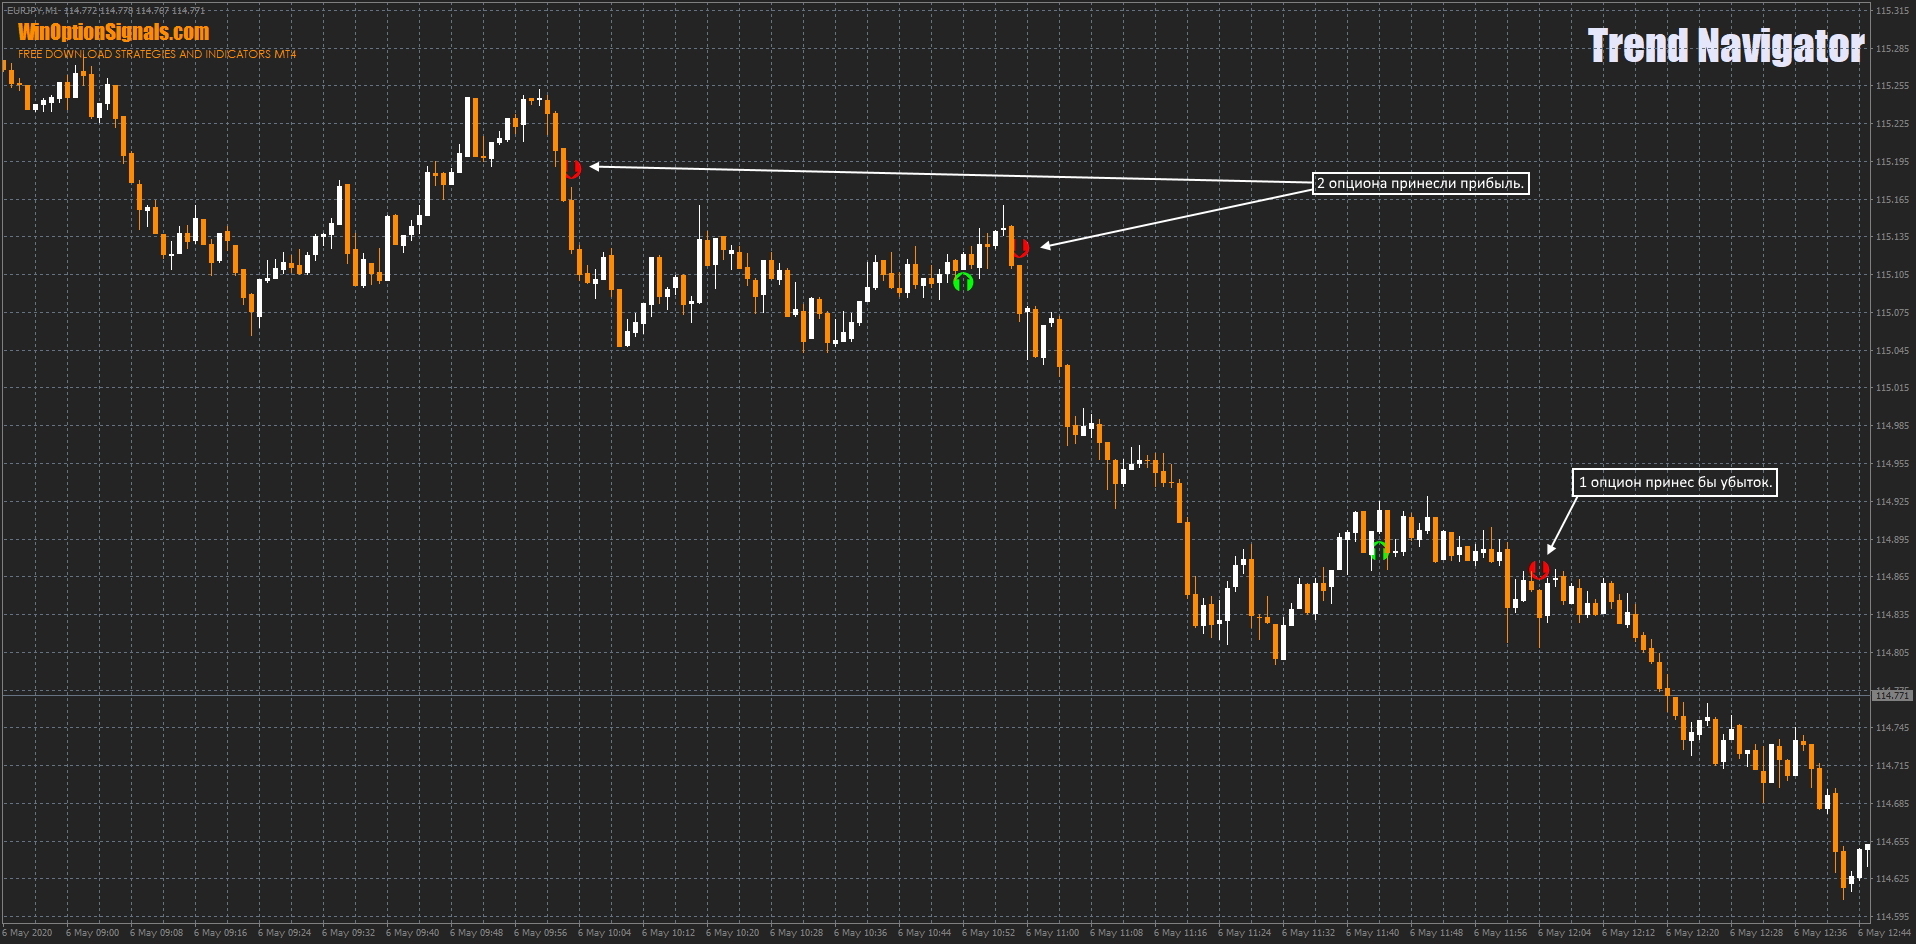Select the green buy signal arrow near 11:40
The height and width of the screenshot is (944, 1916).
(1379, 550)
